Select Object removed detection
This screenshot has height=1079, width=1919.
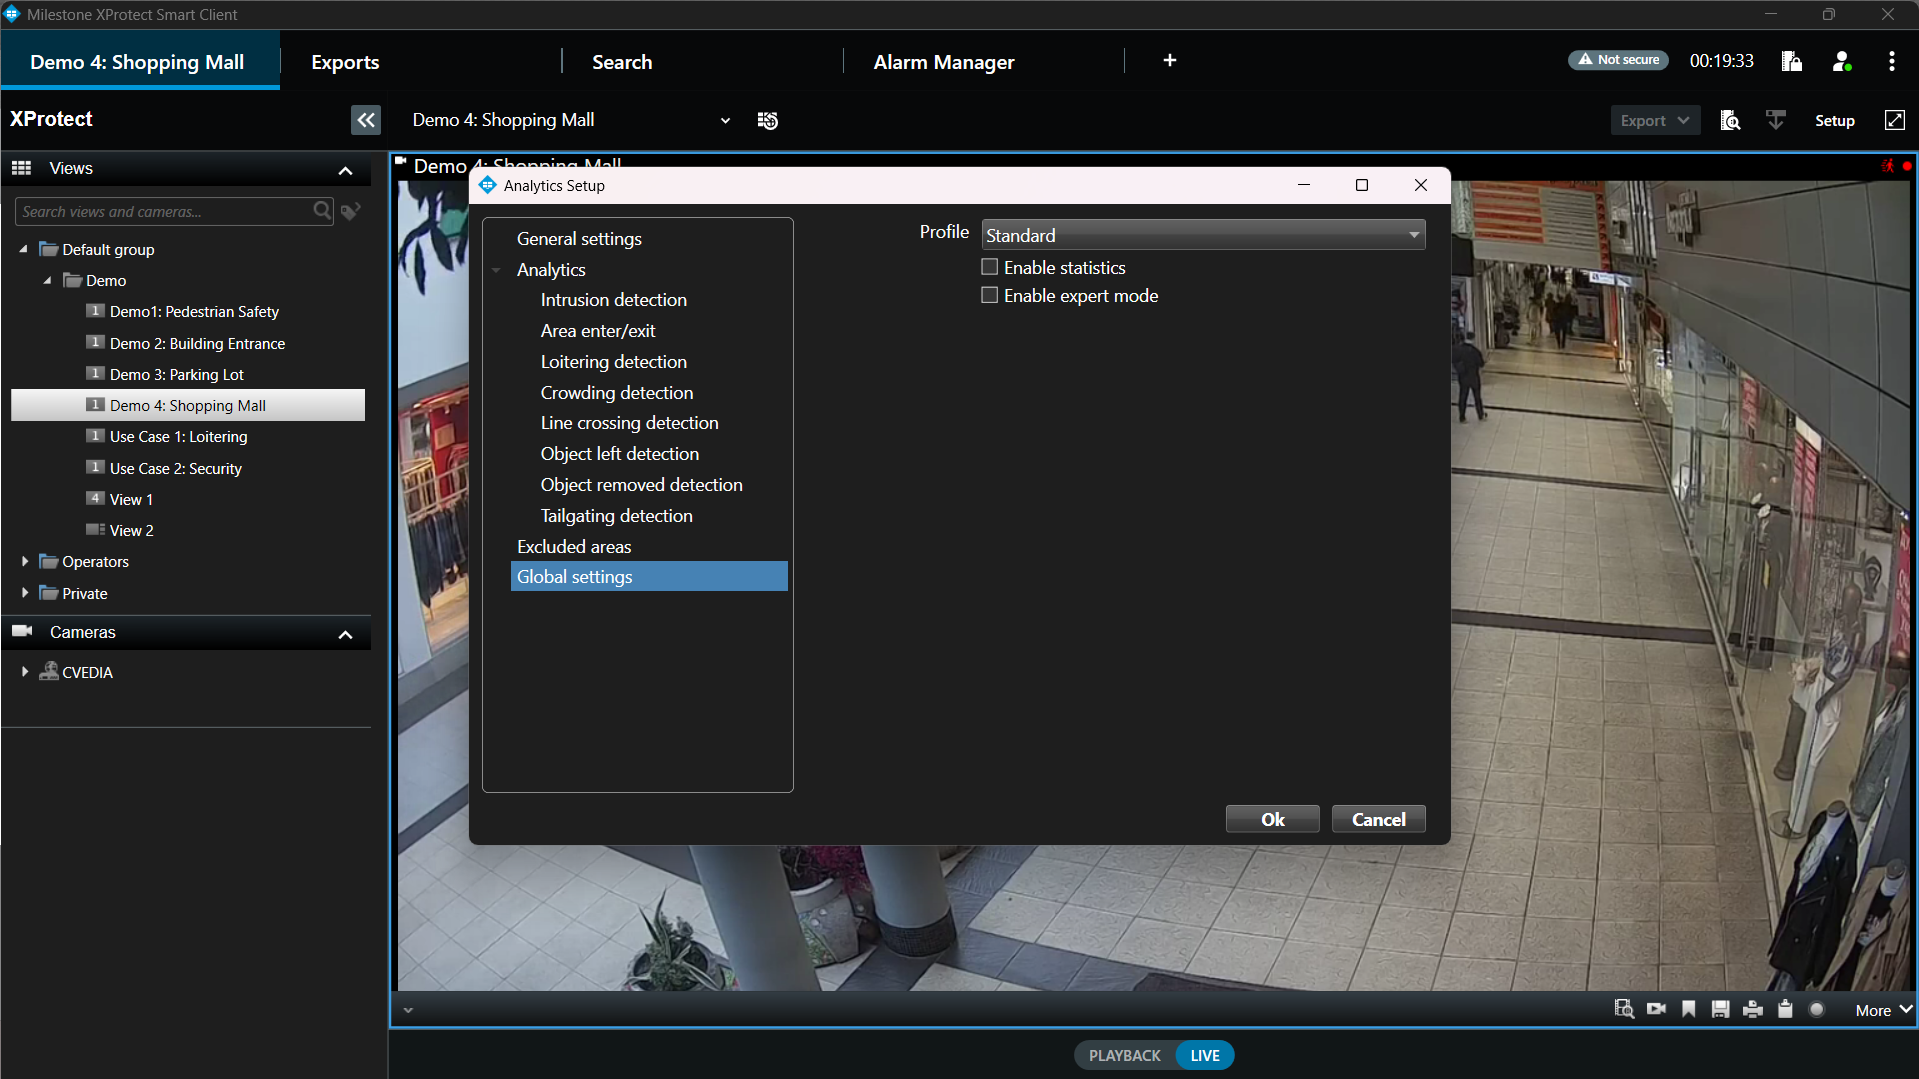[641, 484]
